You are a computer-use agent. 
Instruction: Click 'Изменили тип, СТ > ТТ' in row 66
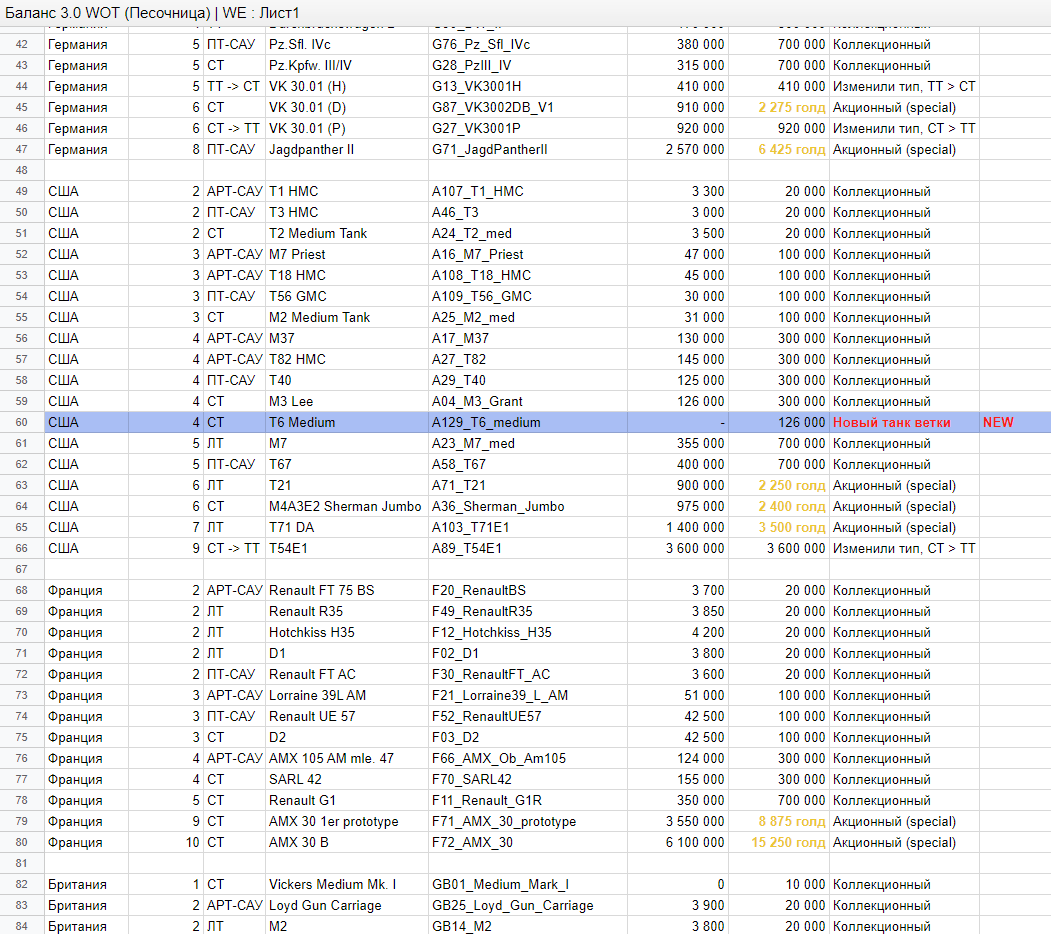click(904, 548)
